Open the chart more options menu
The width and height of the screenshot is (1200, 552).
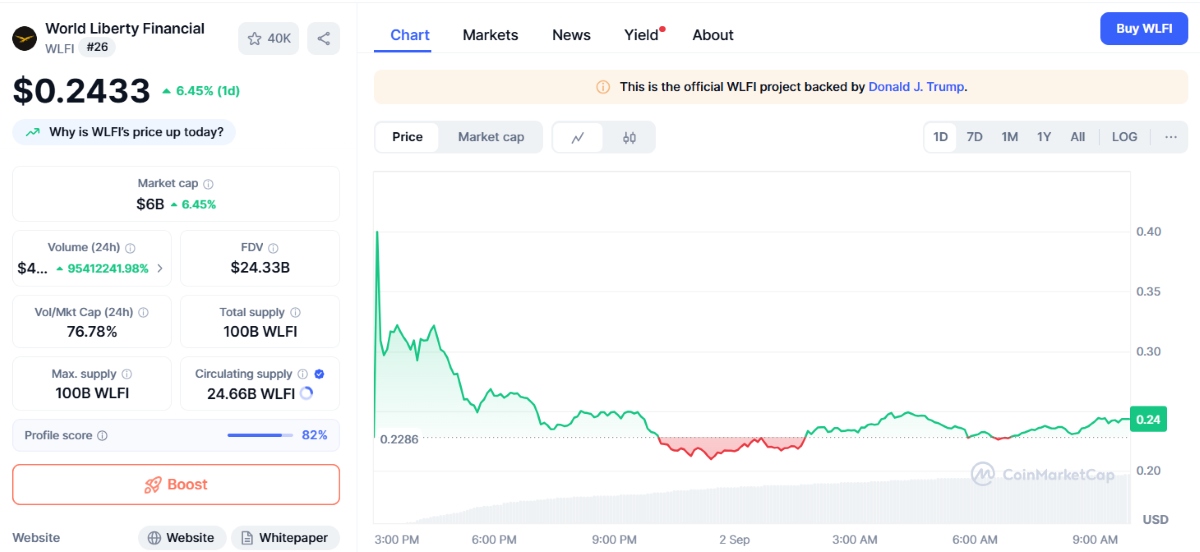click(1171, 137)
